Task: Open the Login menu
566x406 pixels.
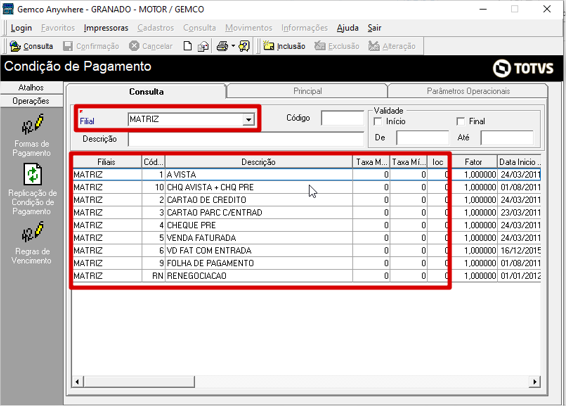Action: (x=21, y=28)
